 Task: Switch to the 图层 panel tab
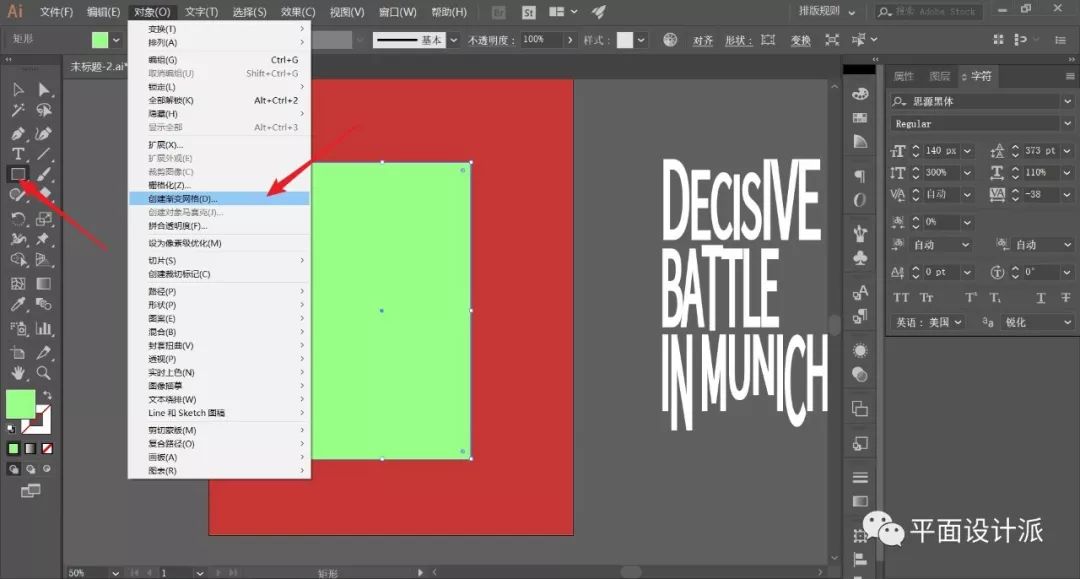939,76
